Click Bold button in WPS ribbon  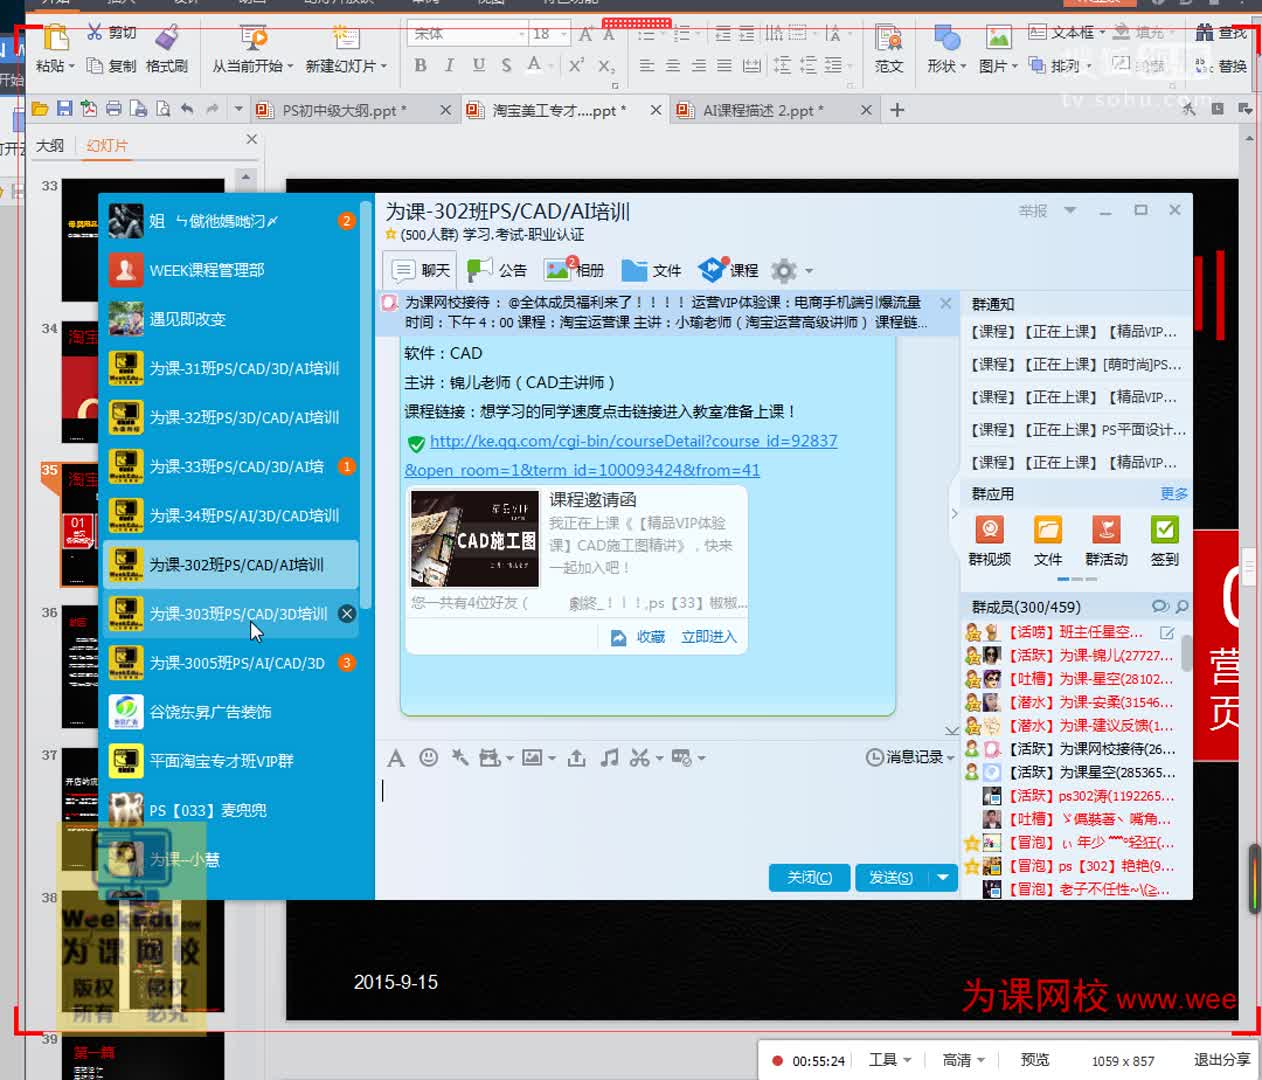click(x=420, y=66)
